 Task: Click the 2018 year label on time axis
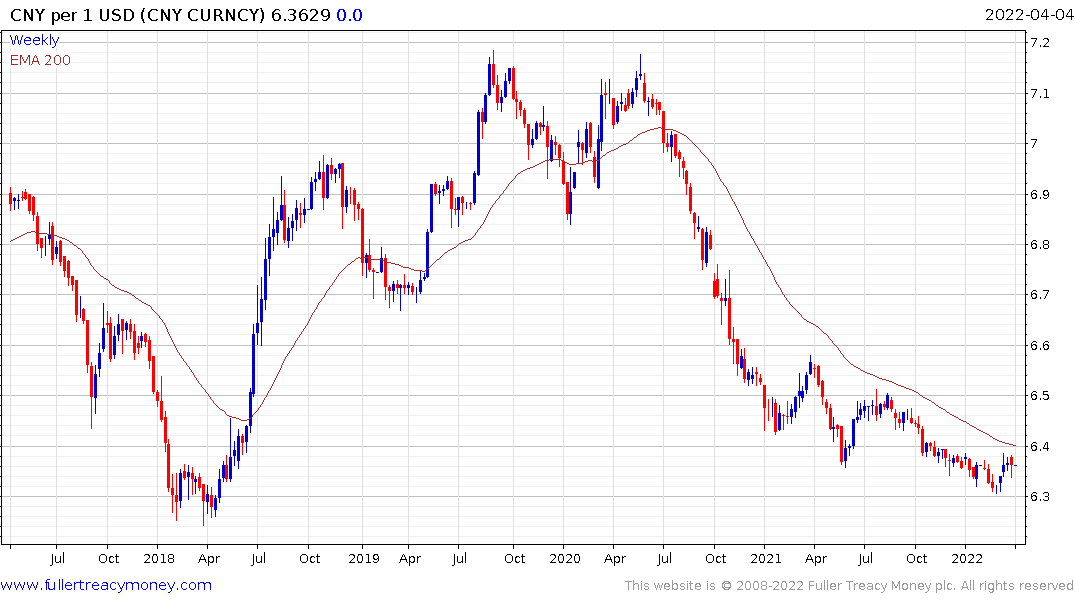[x=159, y=558]
